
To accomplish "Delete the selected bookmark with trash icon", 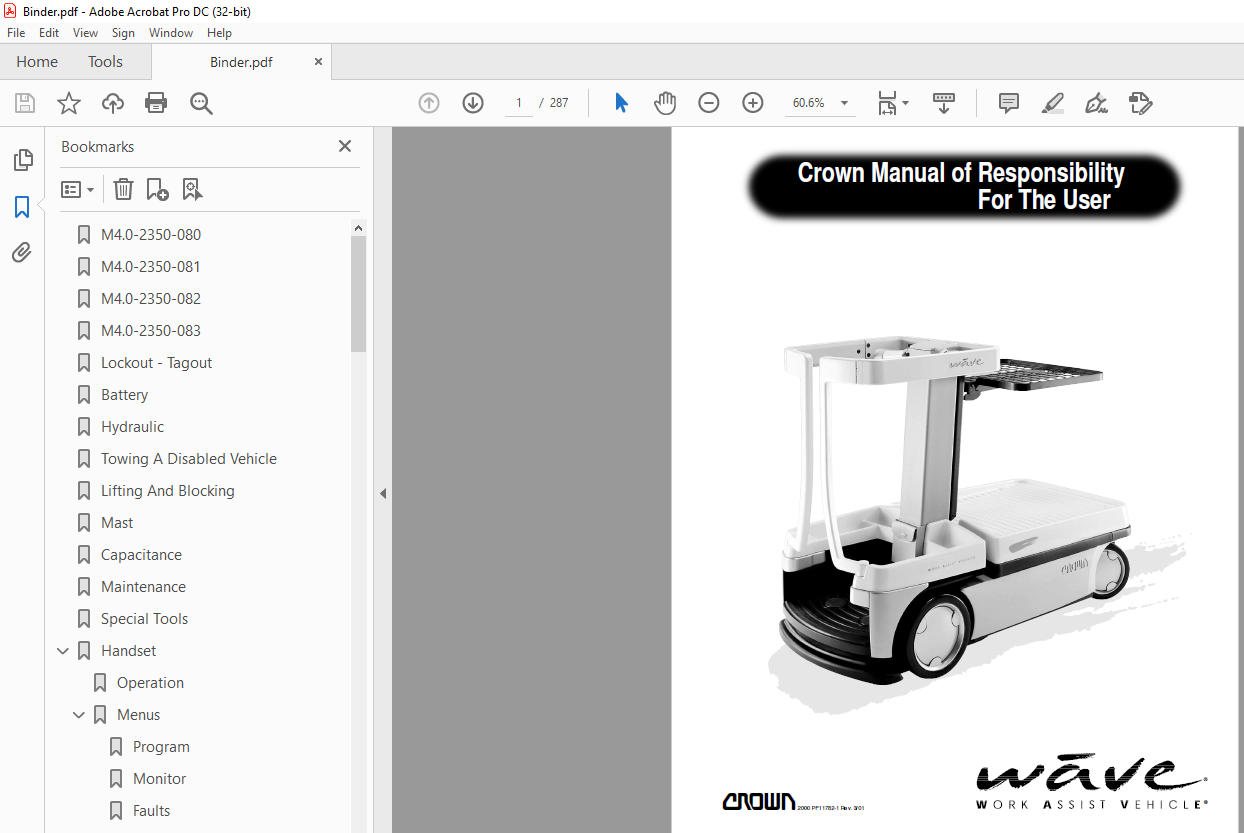I will (x=123, y=189).
